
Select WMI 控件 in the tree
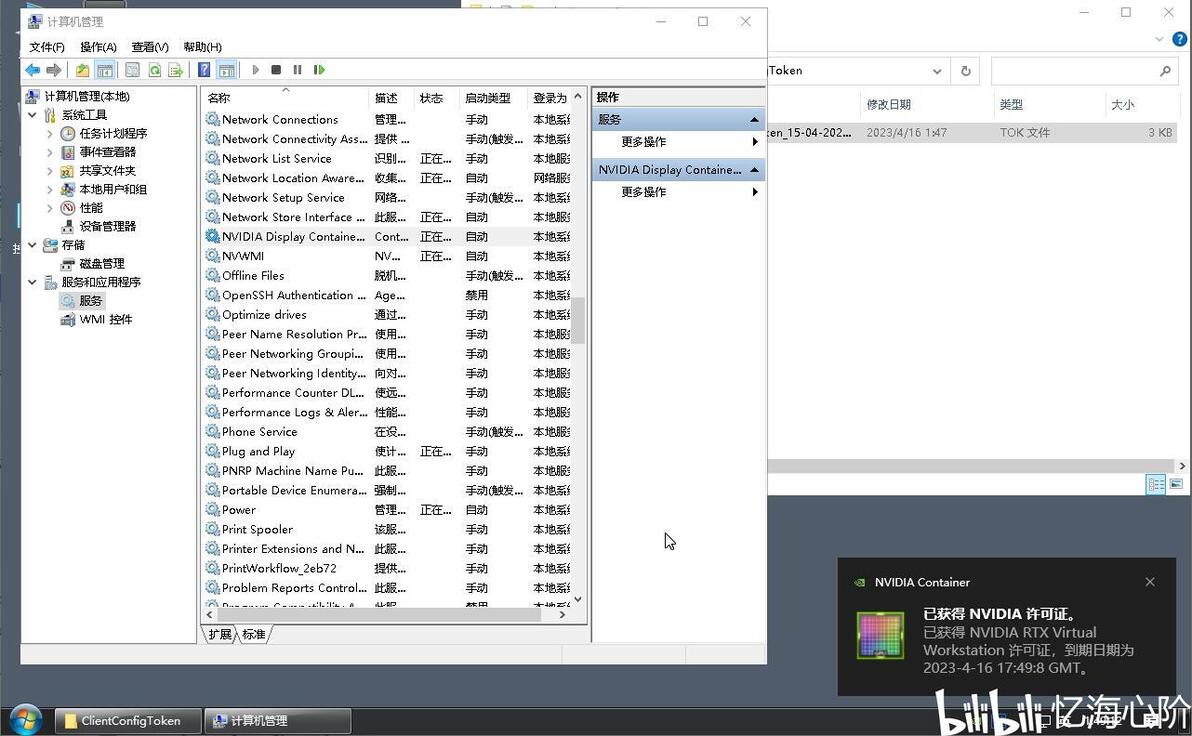click(106, 319)
